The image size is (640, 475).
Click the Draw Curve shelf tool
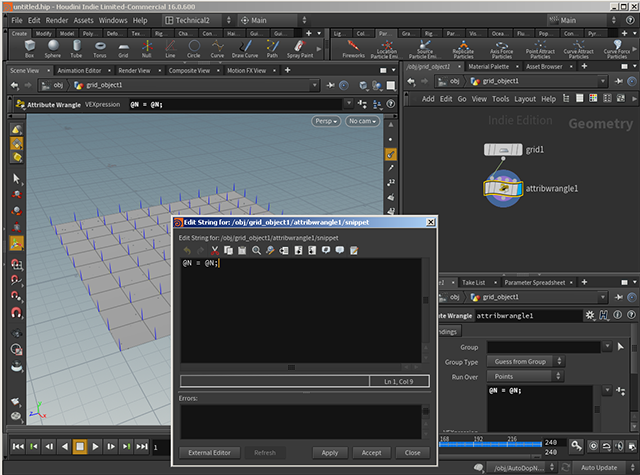click(245, 49)
